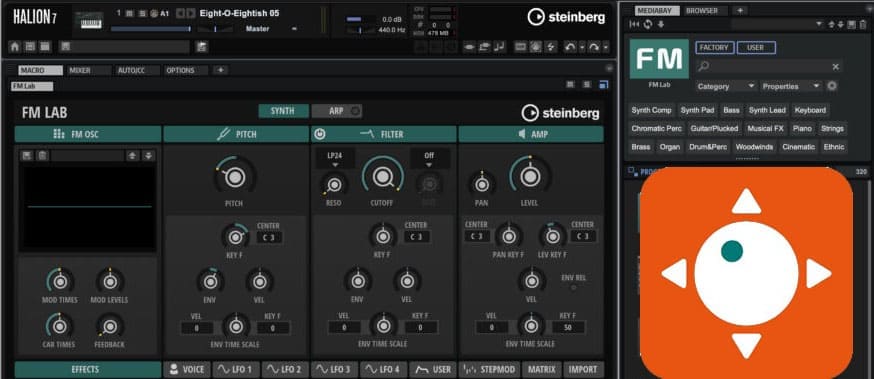Clear the MediaBay search with the X
The height and width of the screenshot is (379, 874).
tap(836, 66)
